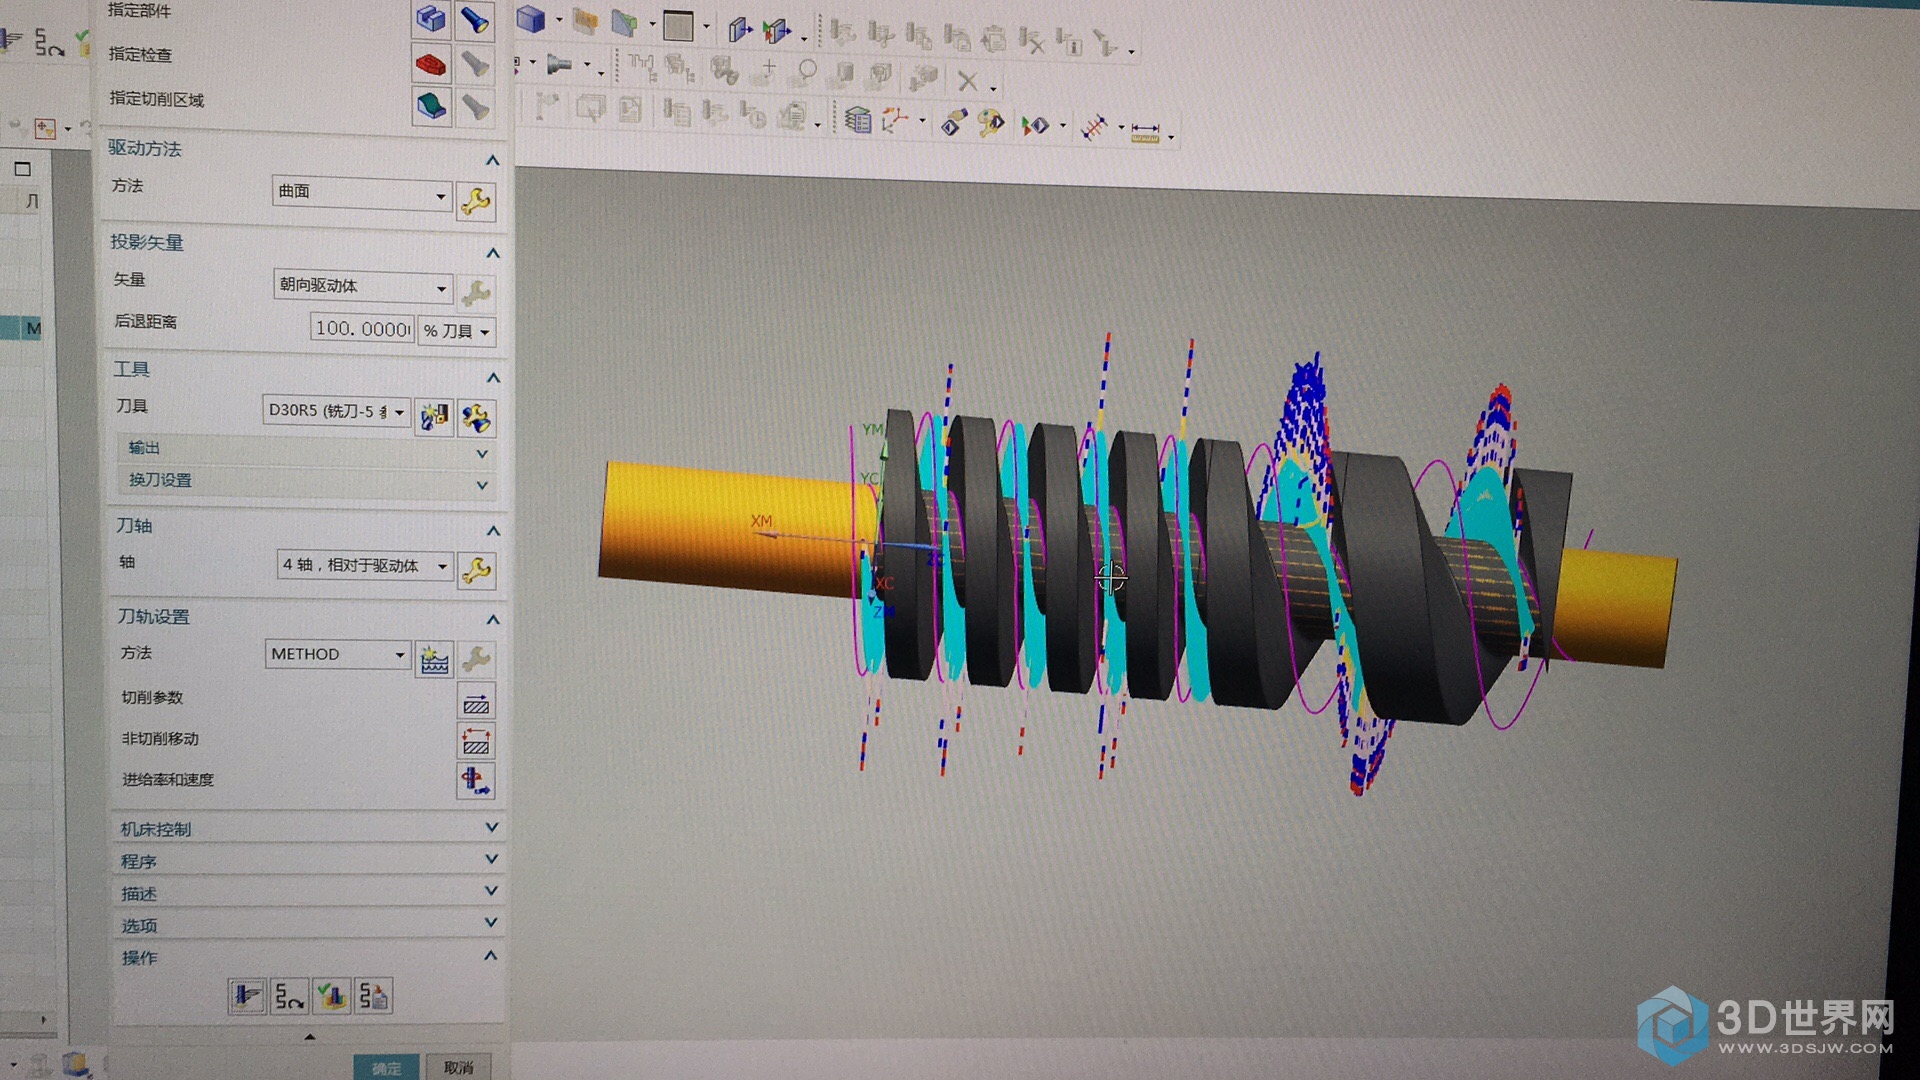Collapse the 操作 section

coord(490,955)
